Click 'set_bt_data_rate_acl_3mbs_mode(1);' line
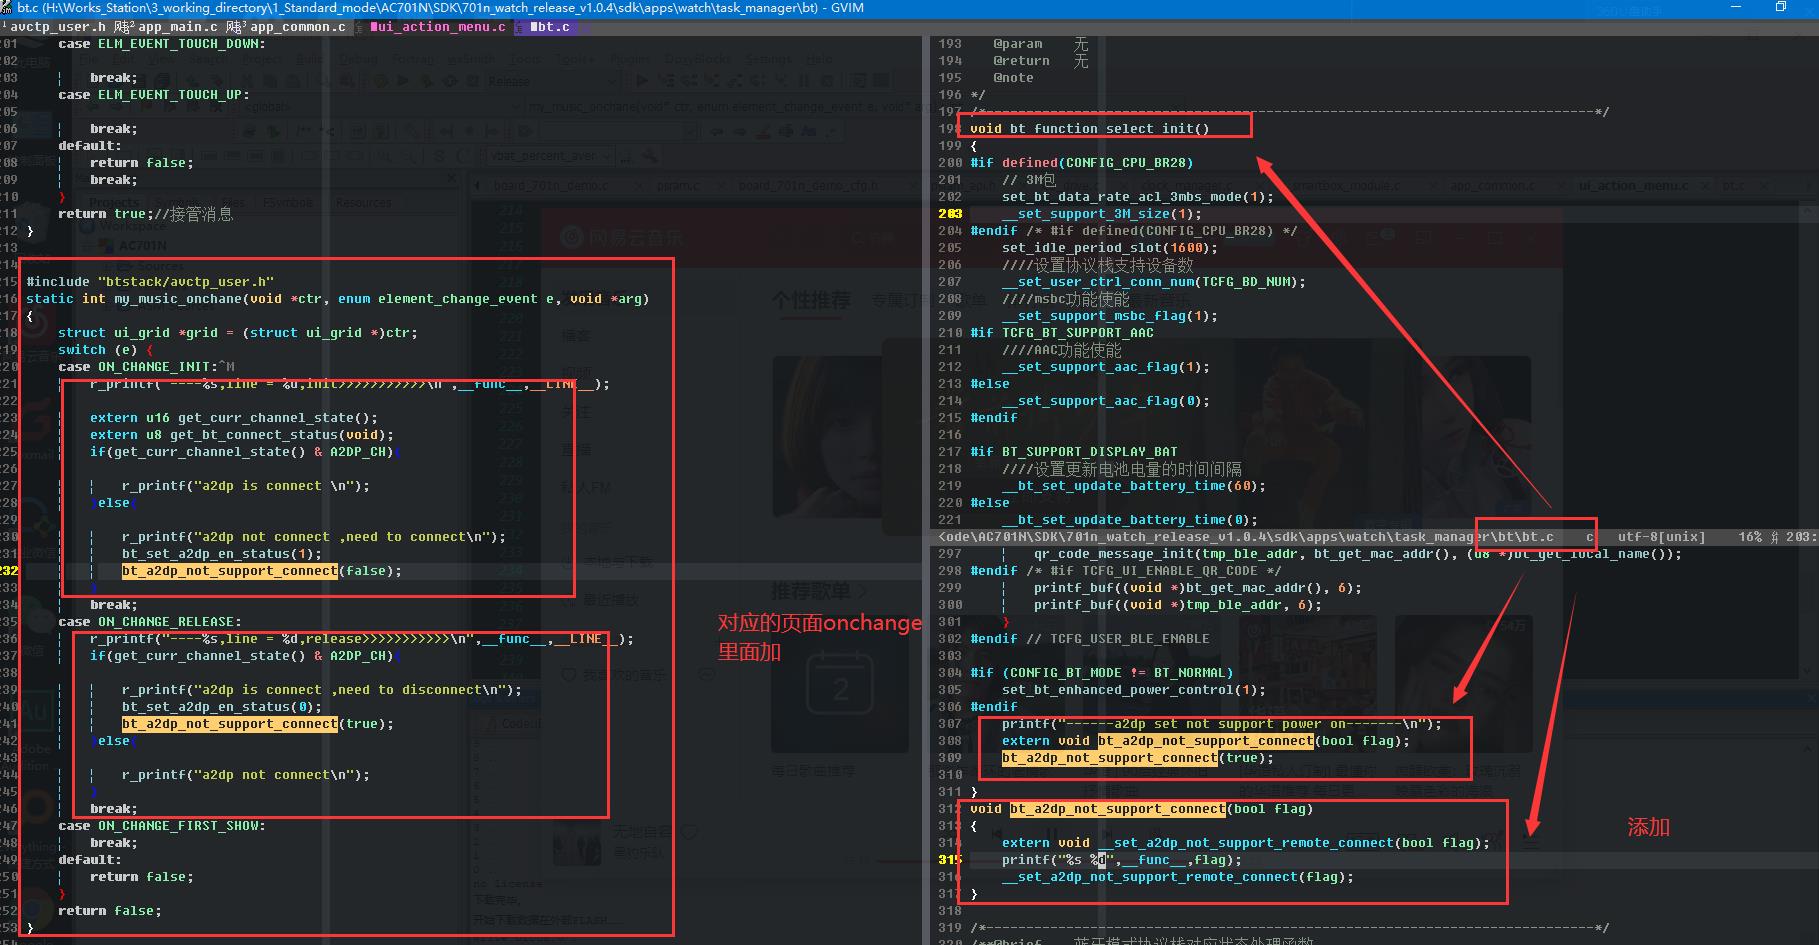The width and height of the screenshot is (1819, 945). pos(1138,197)
